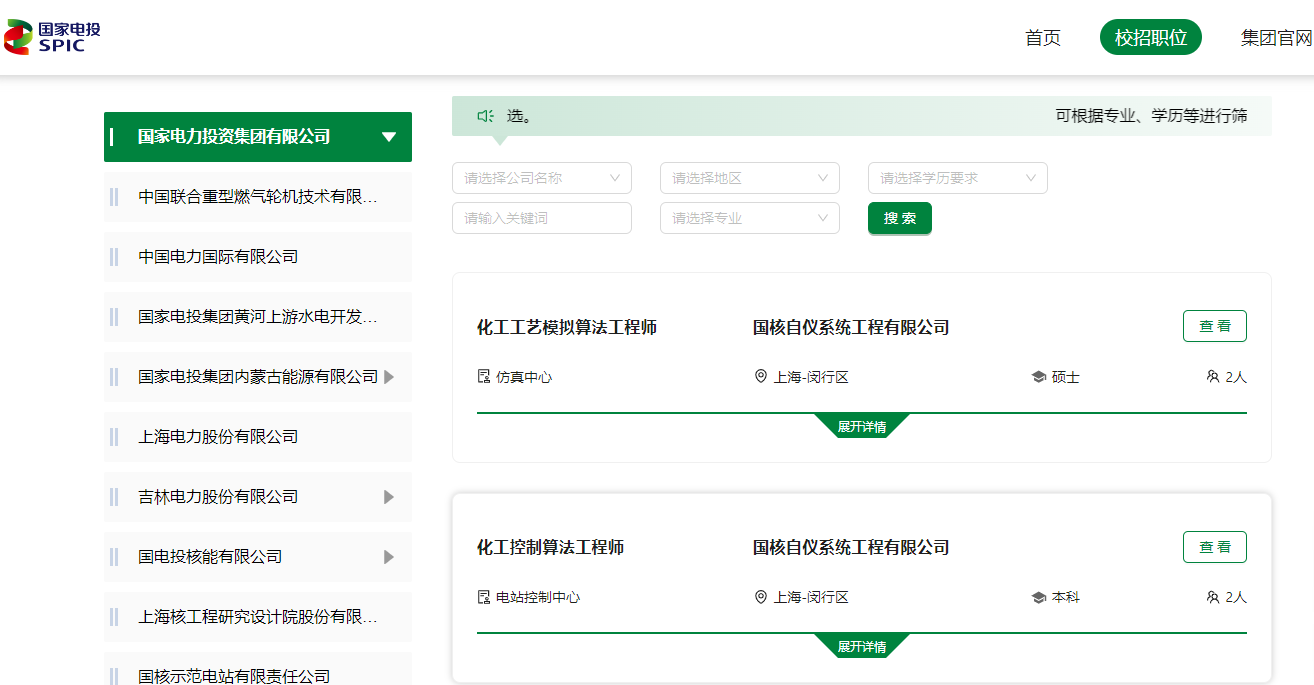This screenshot has width=1314, height=685.
Task: Go to 首页 in navigation
Action: click(1043, 38)
